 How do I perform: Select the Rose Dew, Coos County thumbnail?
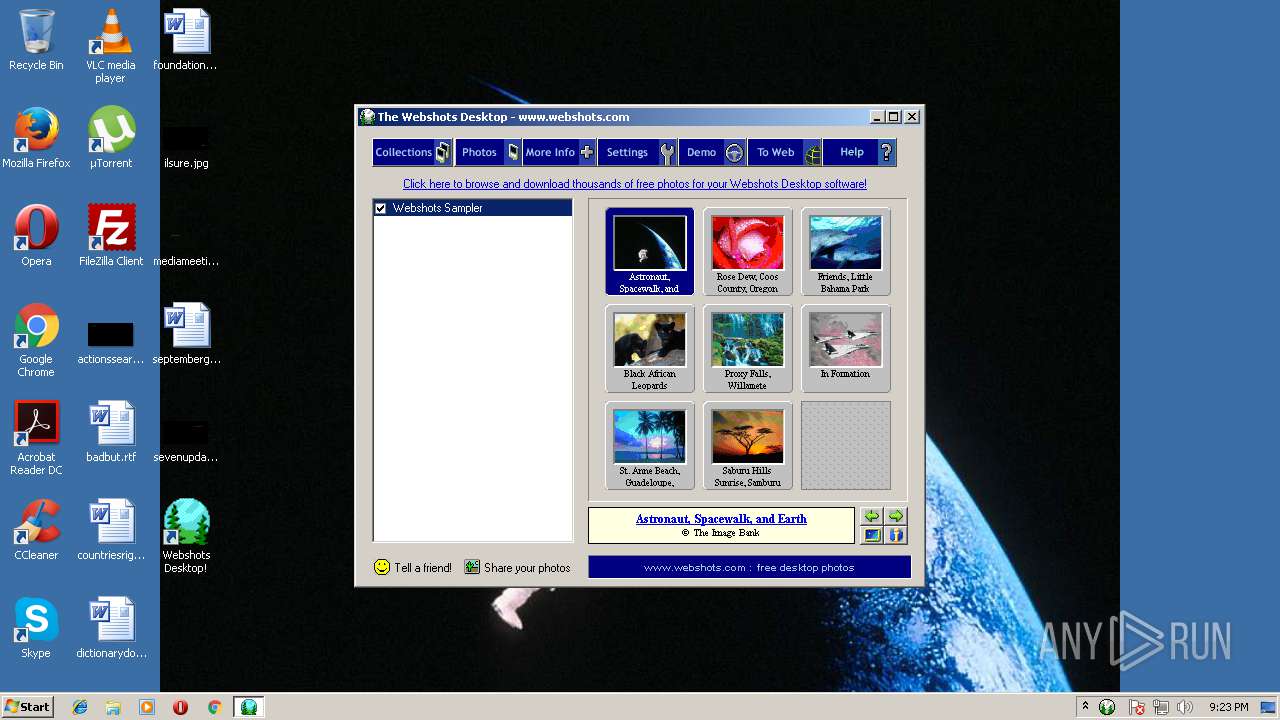tap(747, 251)
